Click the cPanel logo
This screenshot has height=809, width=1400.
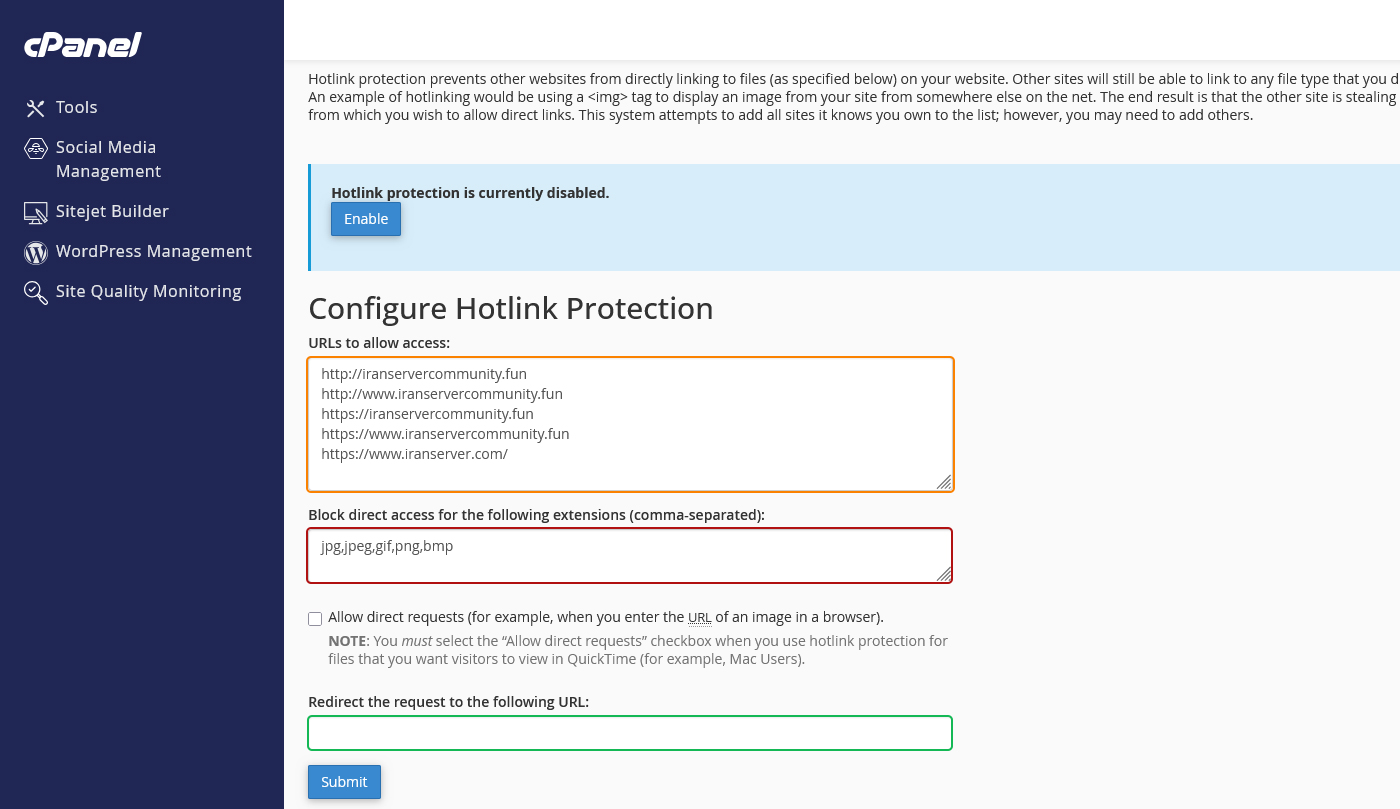[83, 45]
